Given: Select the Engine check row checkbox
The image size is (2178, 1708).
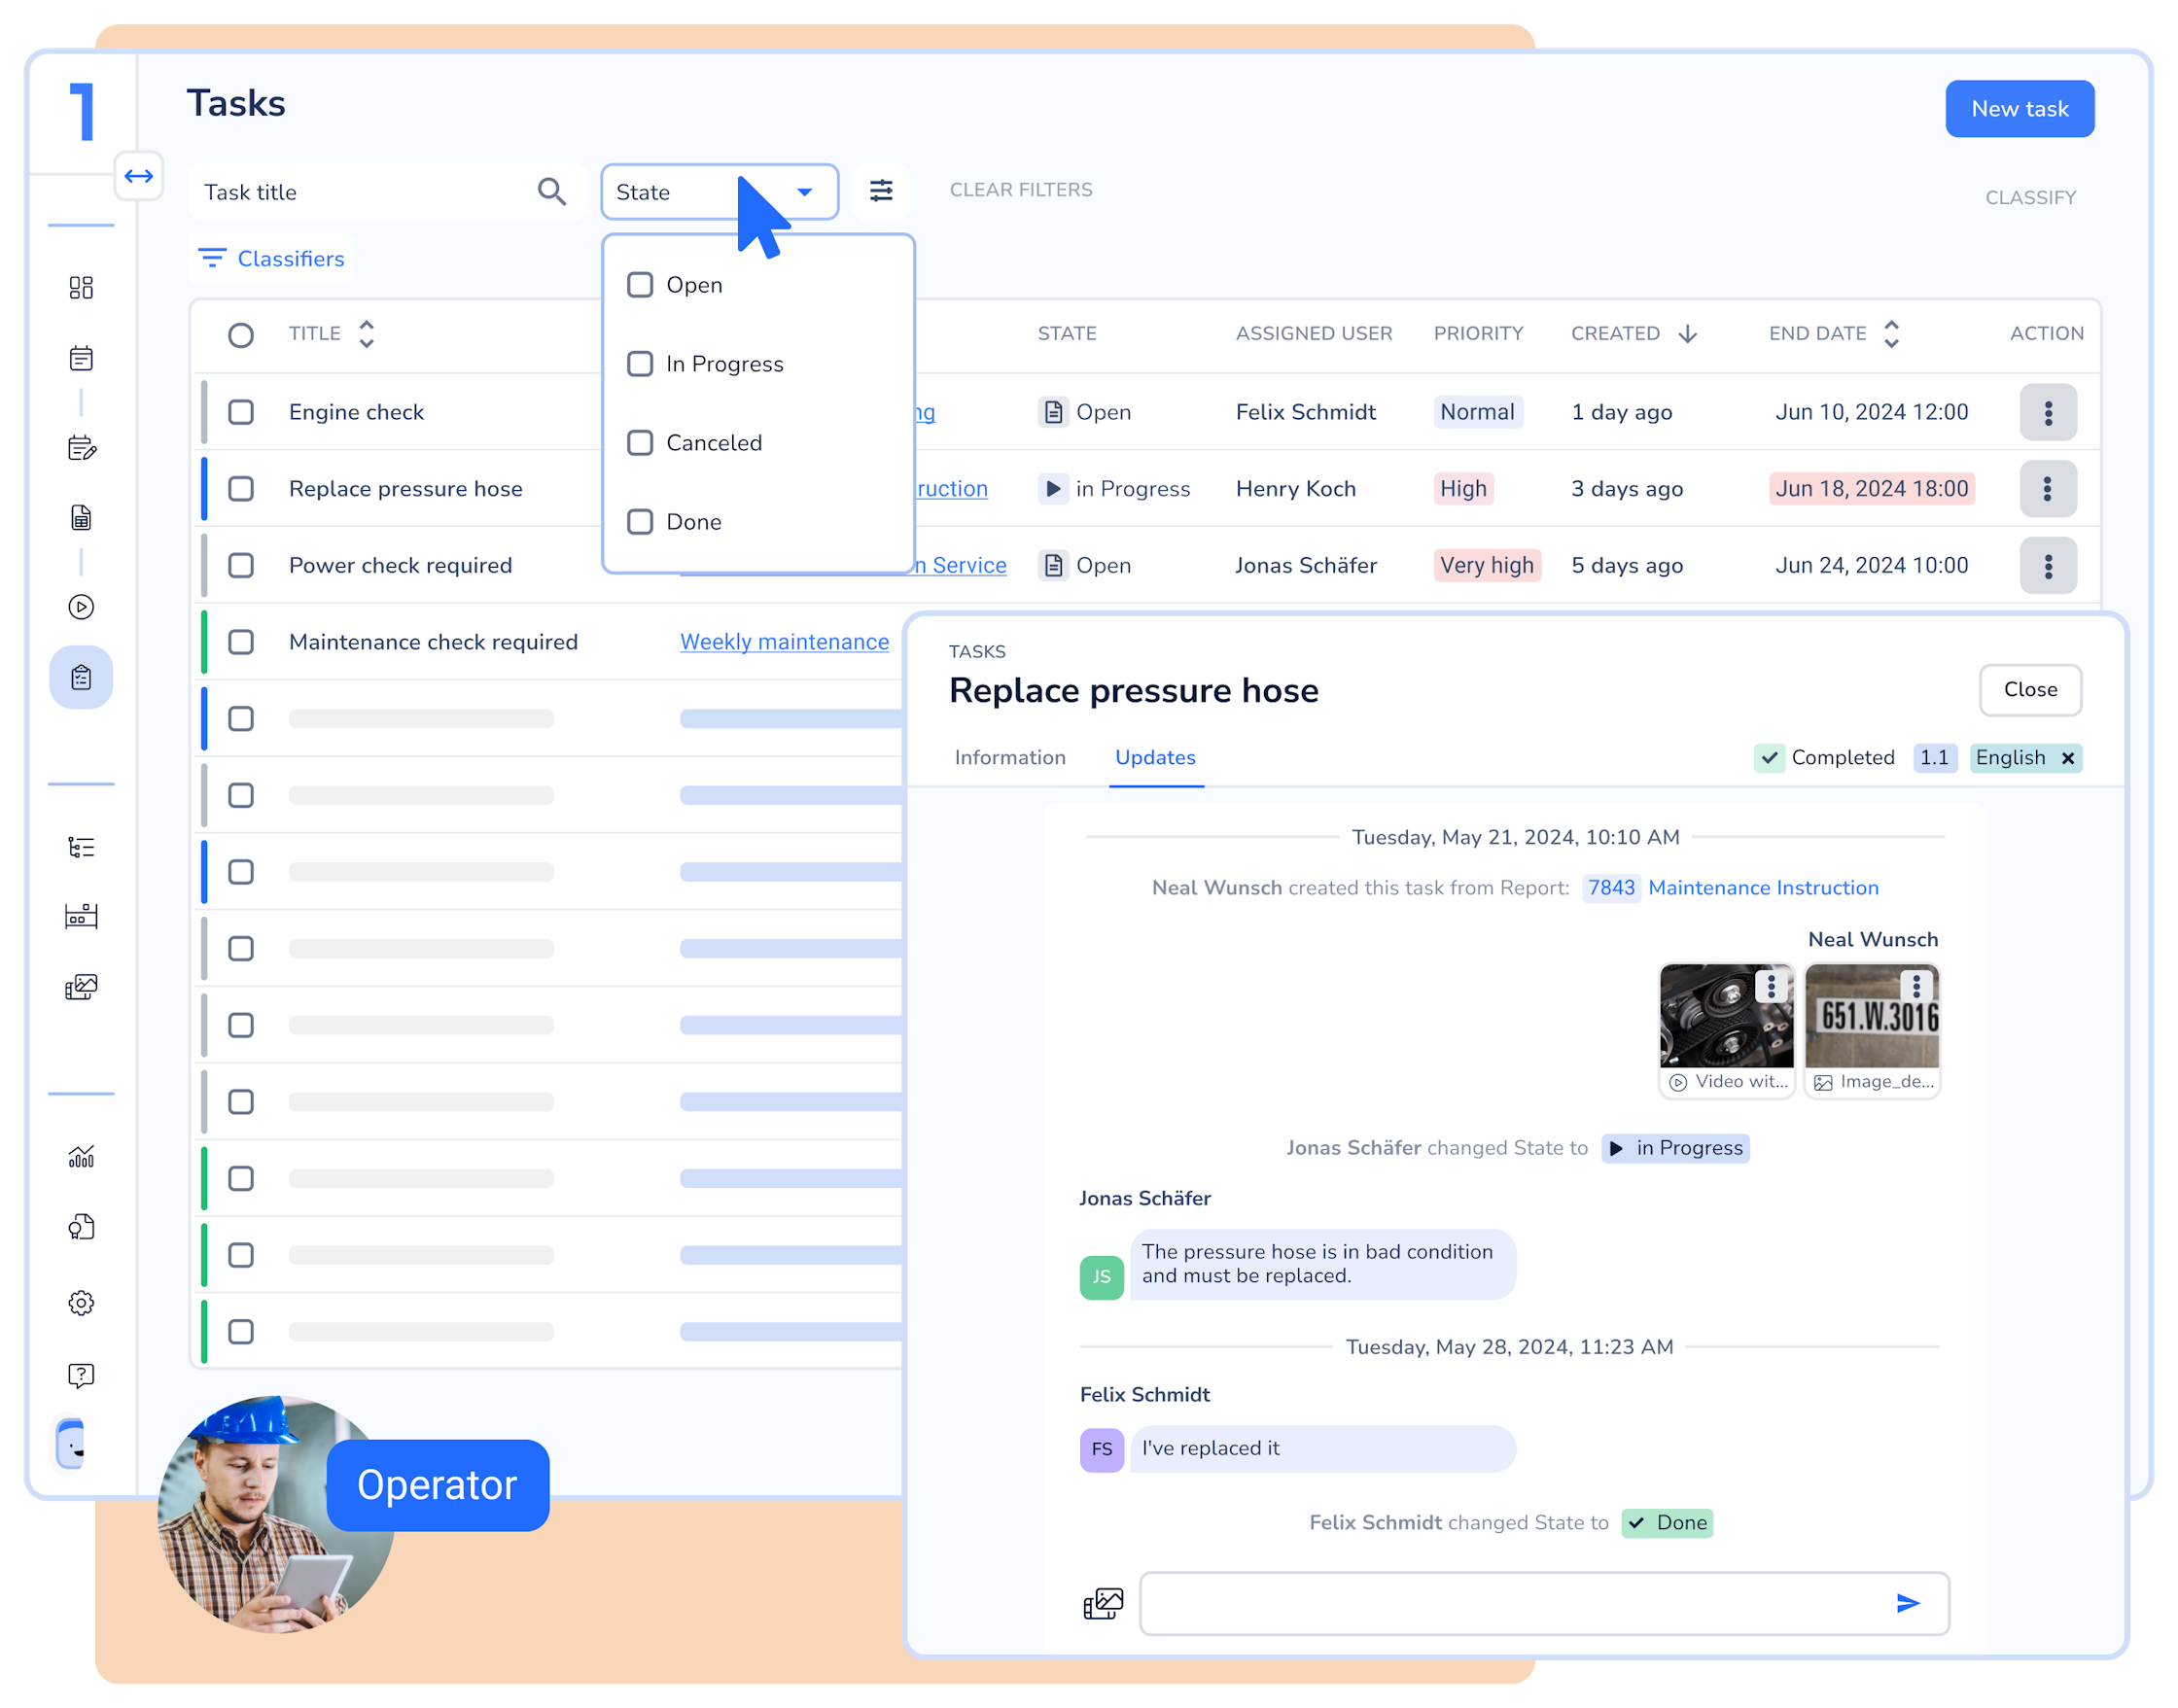Looking at the screenshot, I should pos(241,412).
